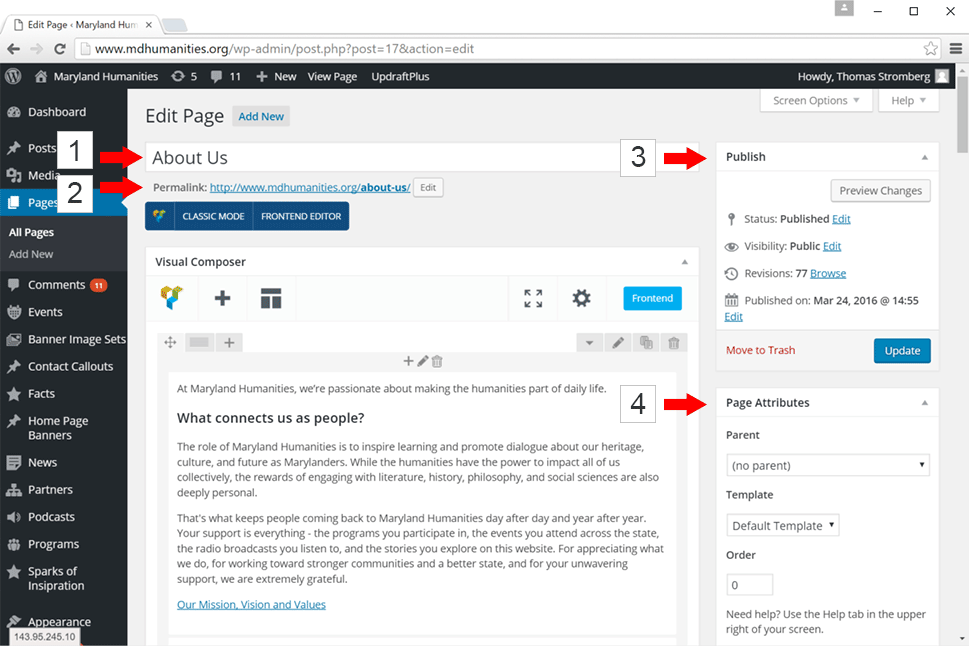Click the row move drag handle icon

click(x=170, y=342)
